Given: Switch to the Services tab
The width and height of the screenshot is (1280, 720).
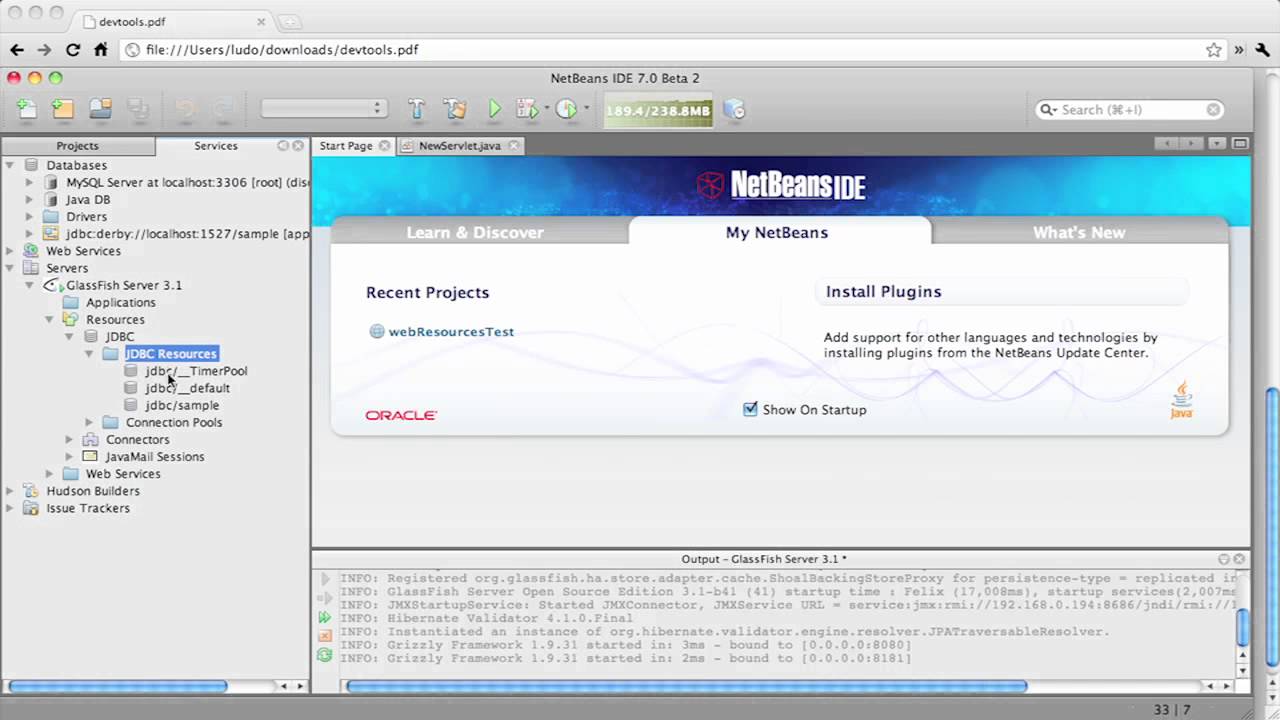Looking at the screenshot, I should click(216, 146).
